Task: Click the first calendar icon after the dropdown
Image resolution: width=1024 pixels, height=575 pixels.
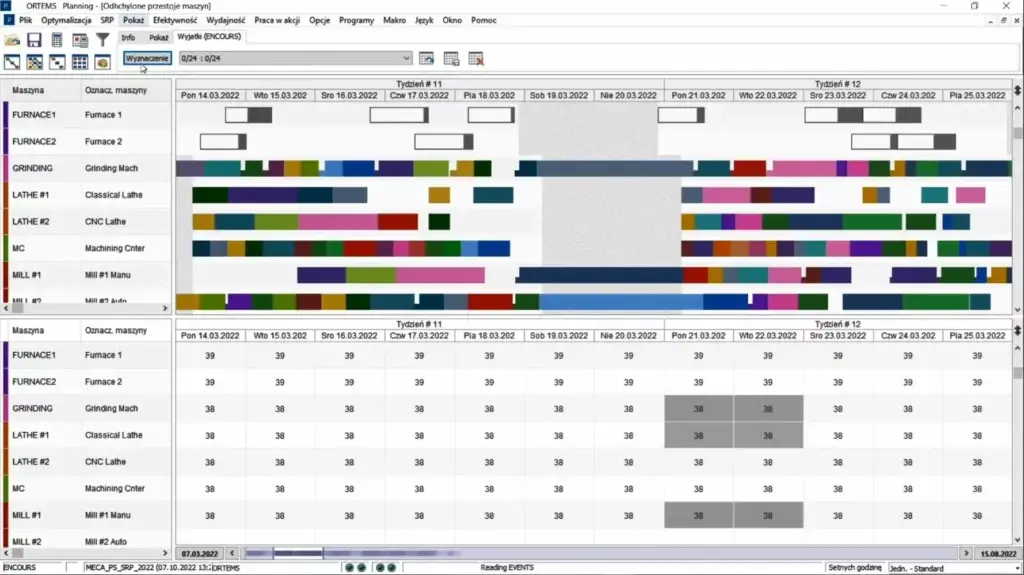Action: [427, 58]
